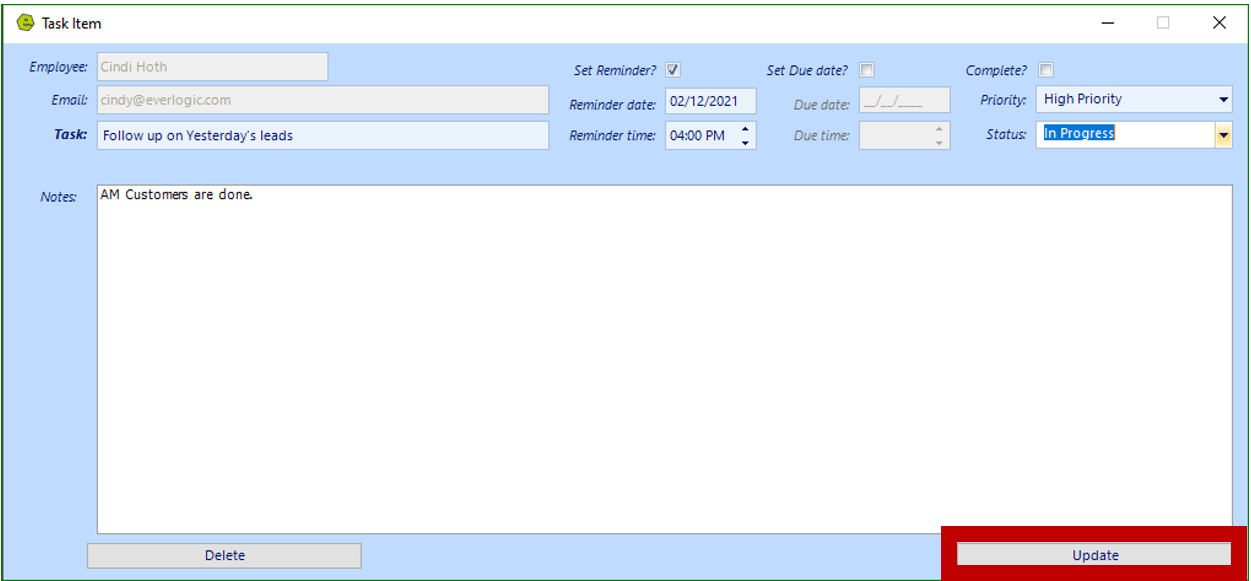Click the 'Employee:' label
This screenshot has width=1251, height=581.
pyautogui.click(x=58, y=67)
